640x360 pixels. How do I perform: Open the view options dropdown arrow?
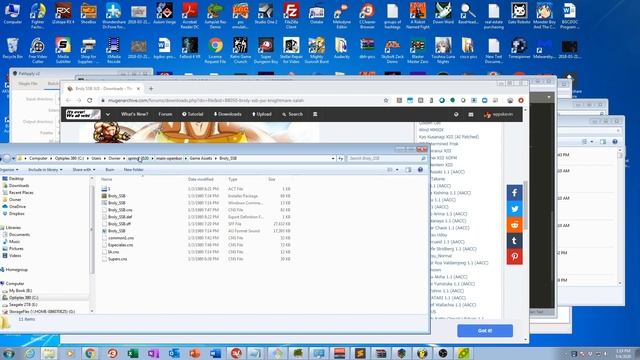397,170
